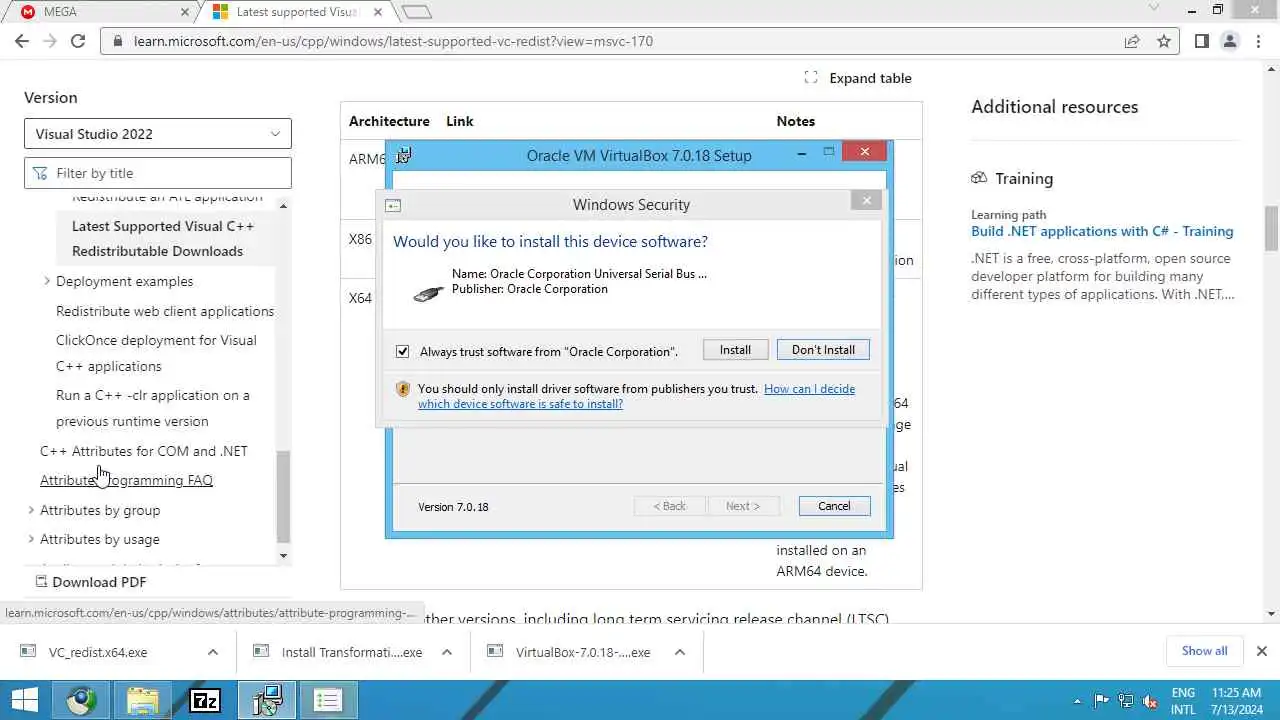
Task: Open Attribute programming FAQ link
Action: coord(126,480)
